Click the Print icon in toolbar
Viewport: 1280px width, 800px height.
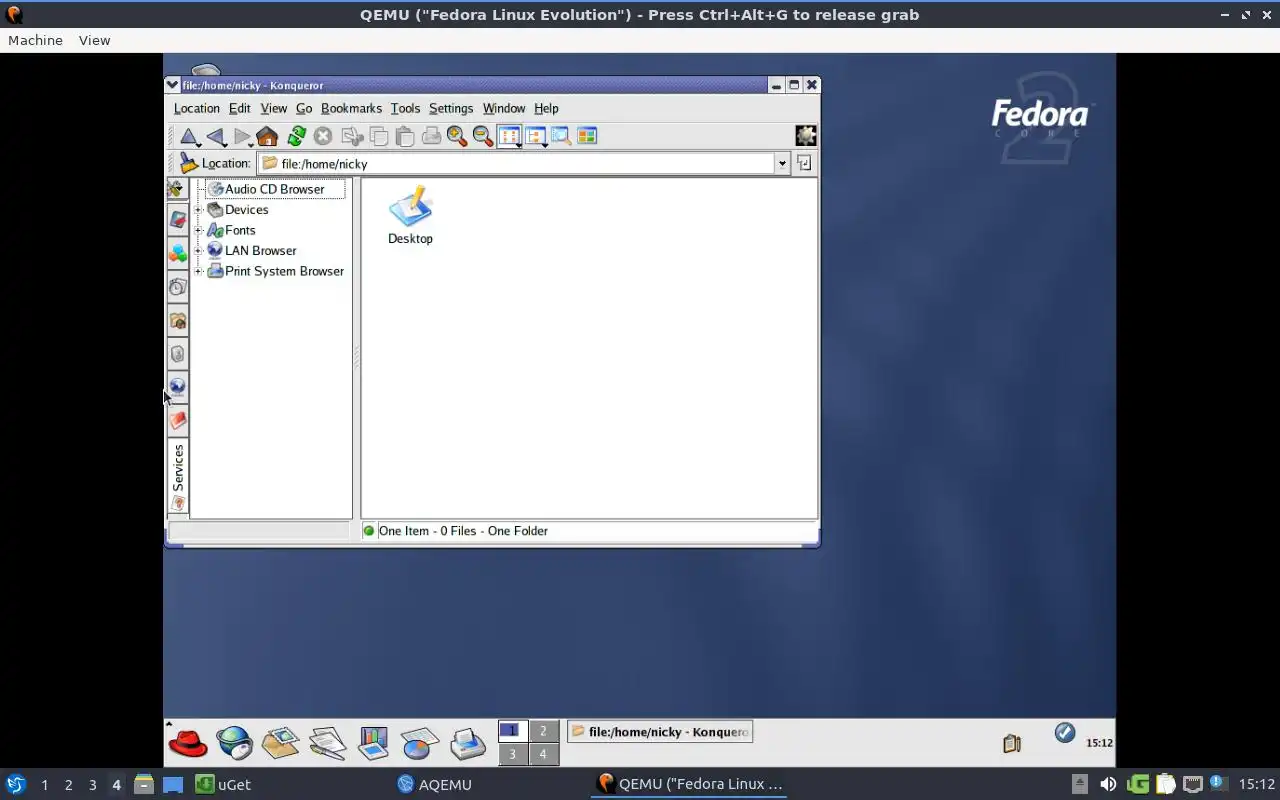[431, 136]
